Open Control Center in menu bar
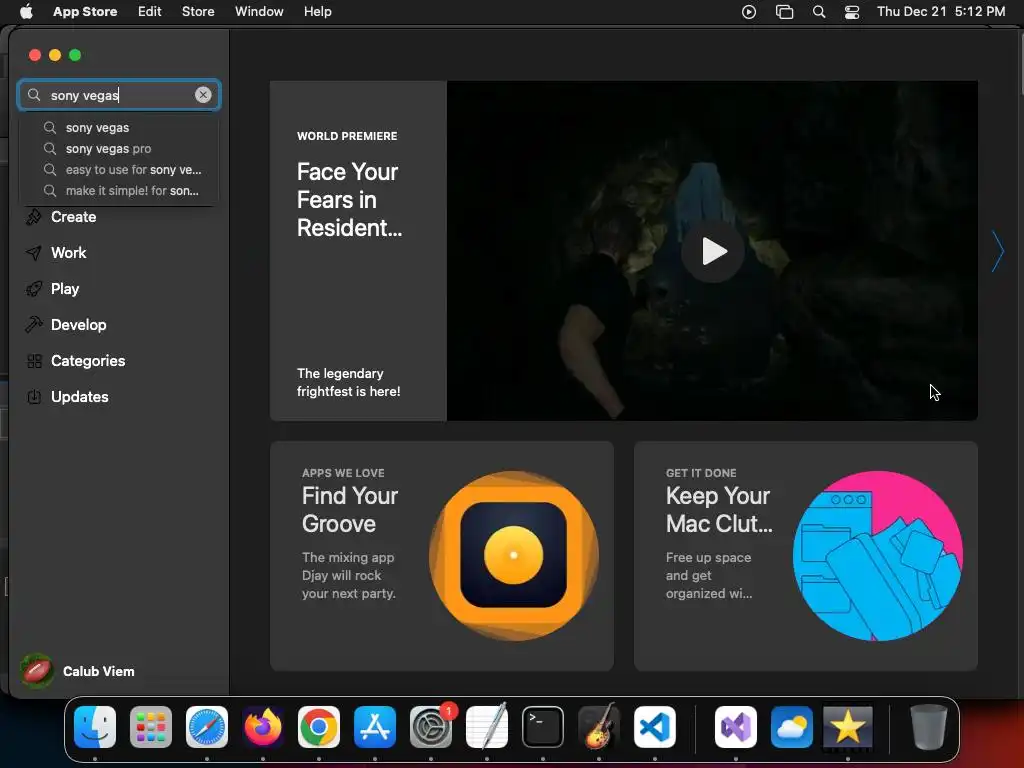The width and height of the screenshot is (1024, 768). [x=852, y=12]
